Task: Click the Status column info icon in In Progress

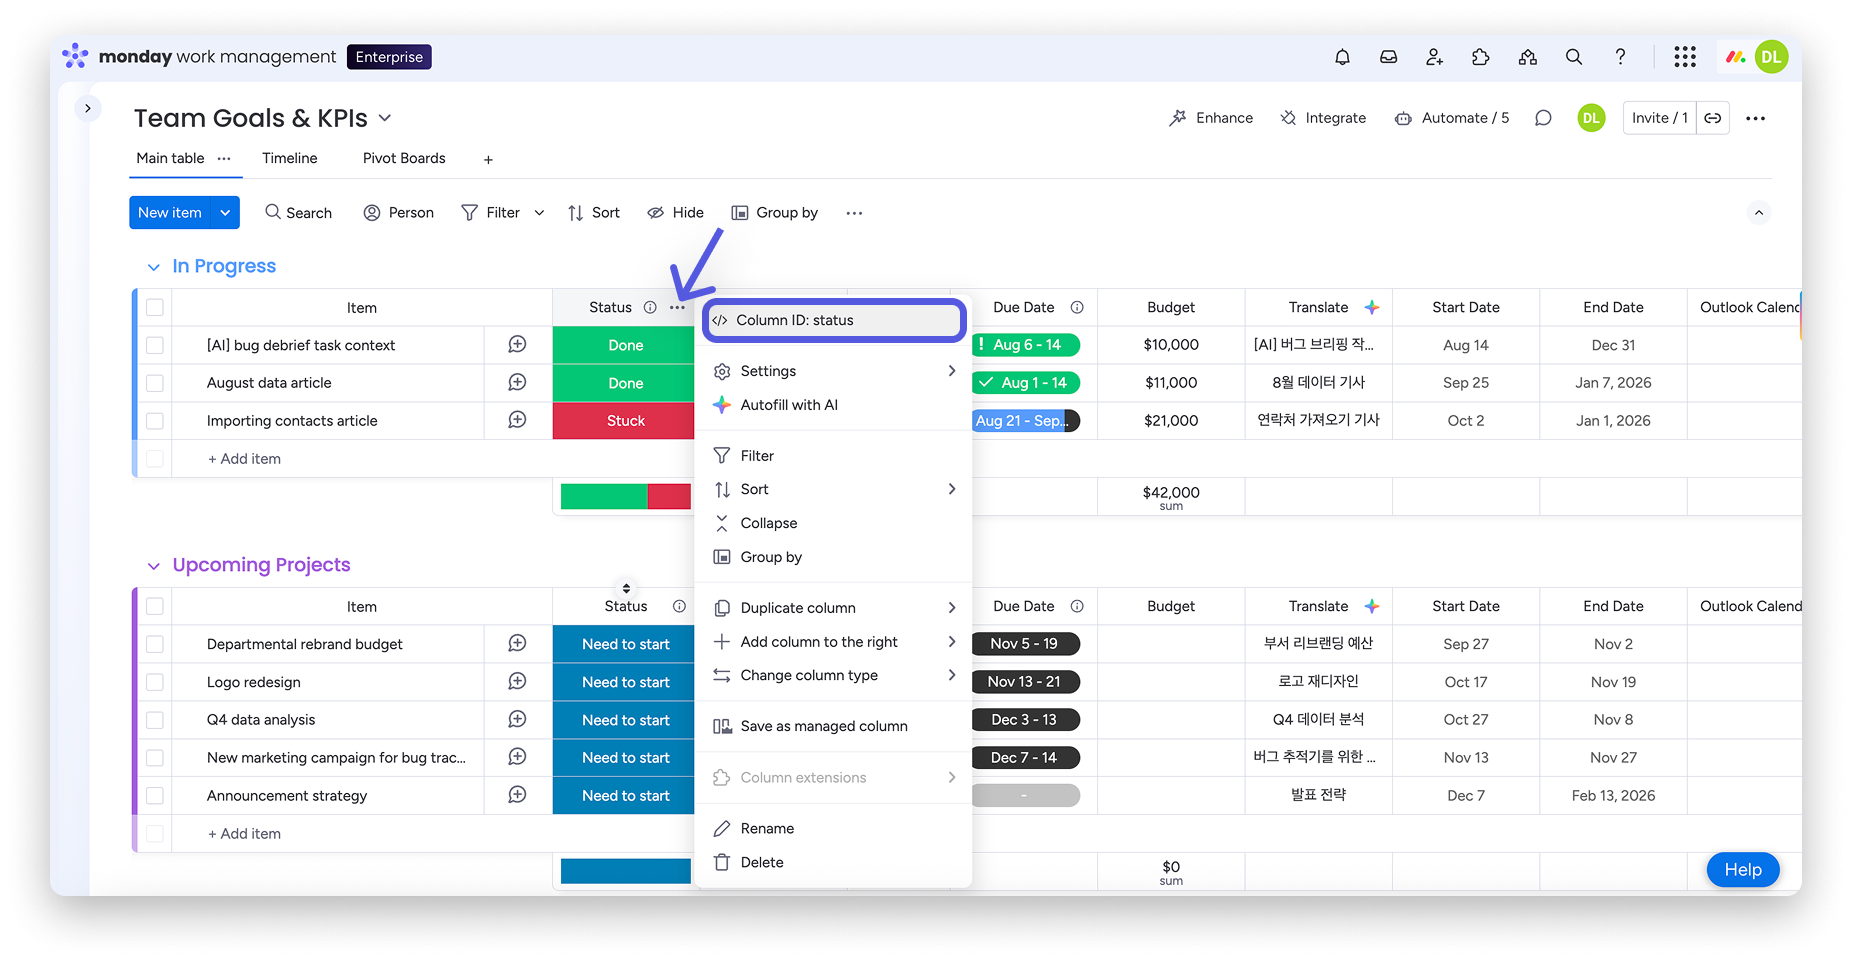Action: (x=650, y=307)
